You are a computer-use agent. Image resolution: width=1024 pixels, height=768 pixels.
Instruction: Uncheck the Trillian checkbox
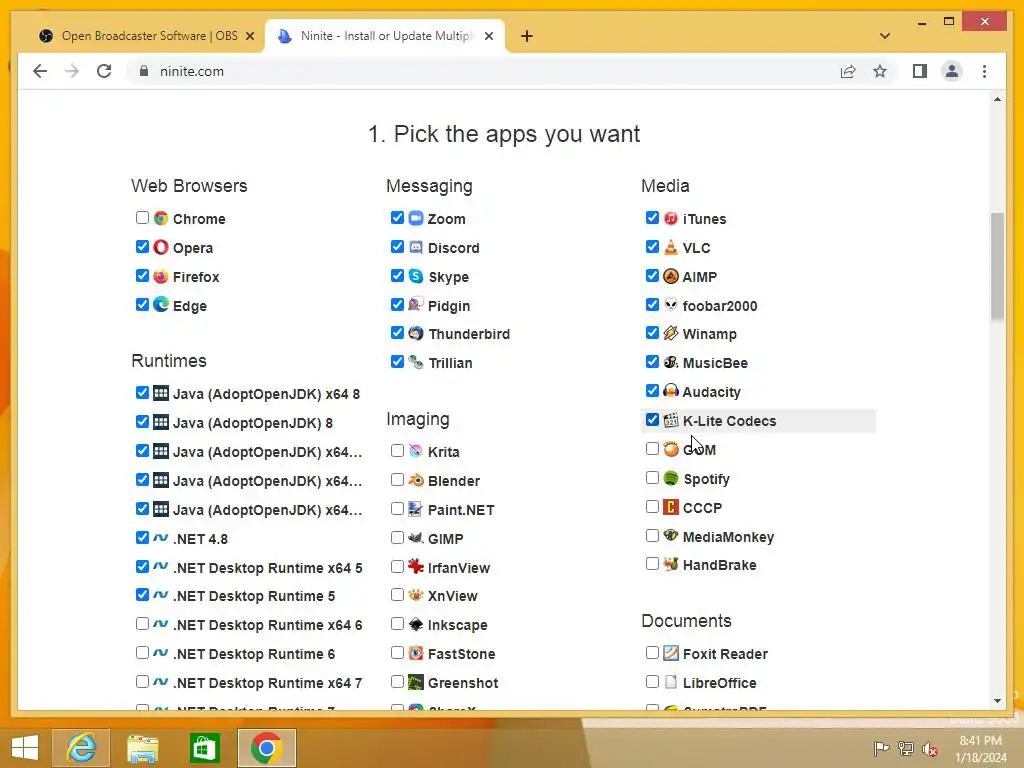[397, 361]
